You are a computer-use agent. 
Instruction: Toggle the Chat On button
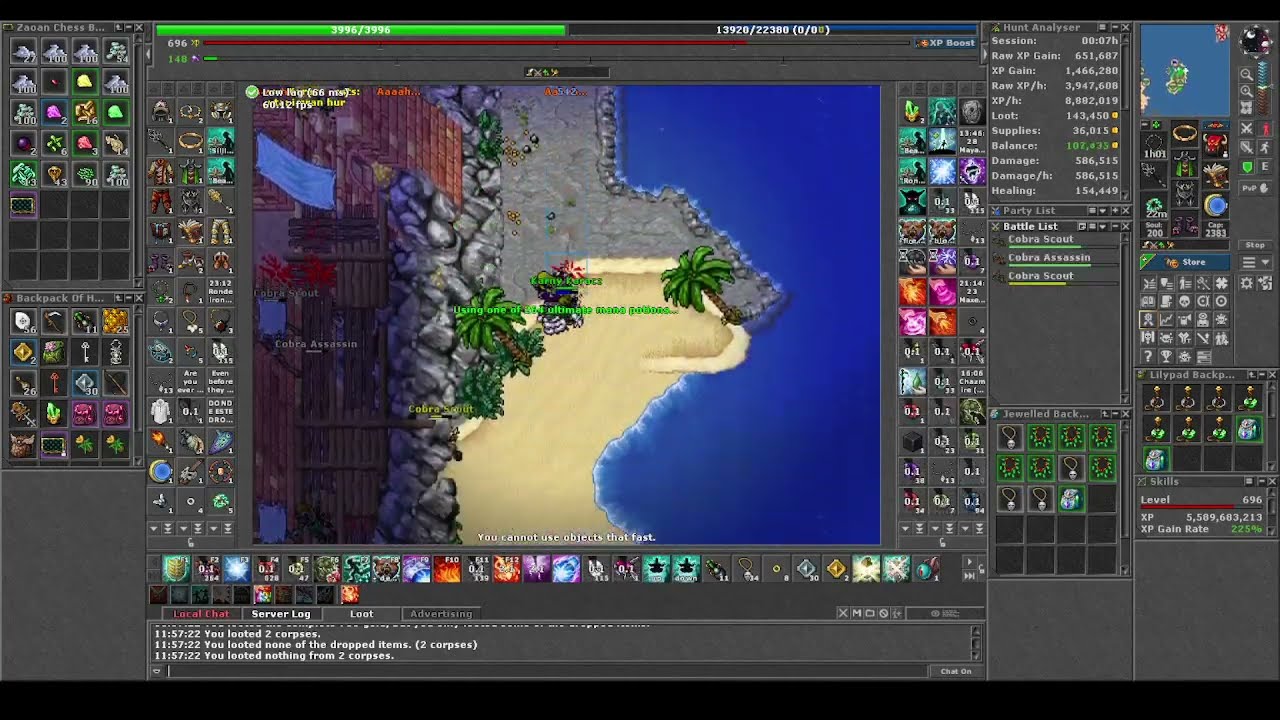955,671
